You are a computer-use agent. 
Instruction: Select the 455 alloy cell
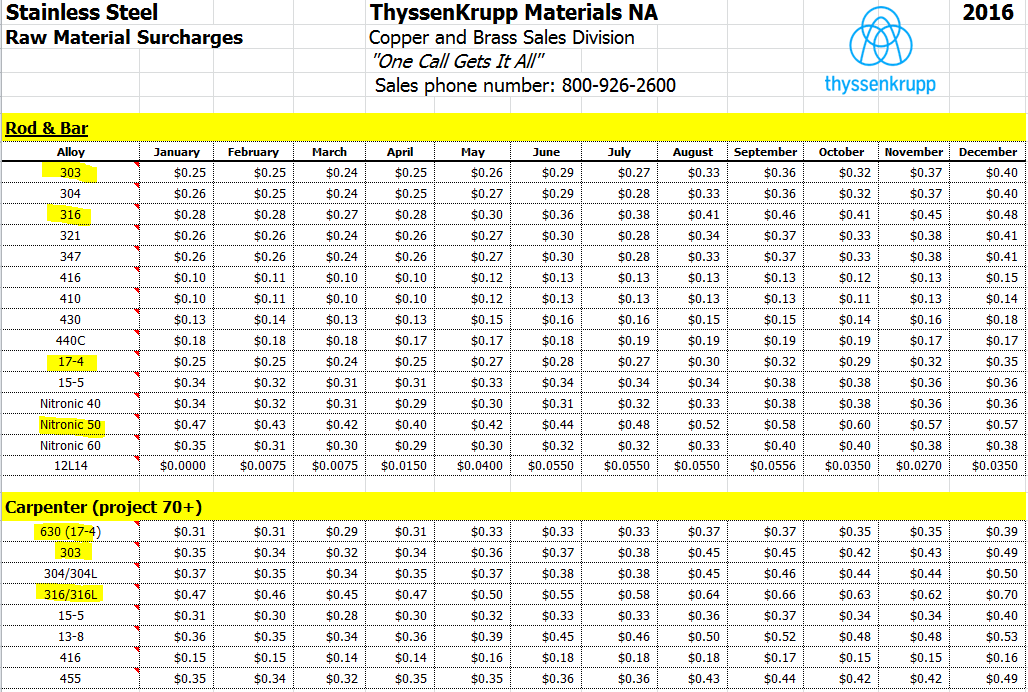pyautogui.click(x=70, y=678)
